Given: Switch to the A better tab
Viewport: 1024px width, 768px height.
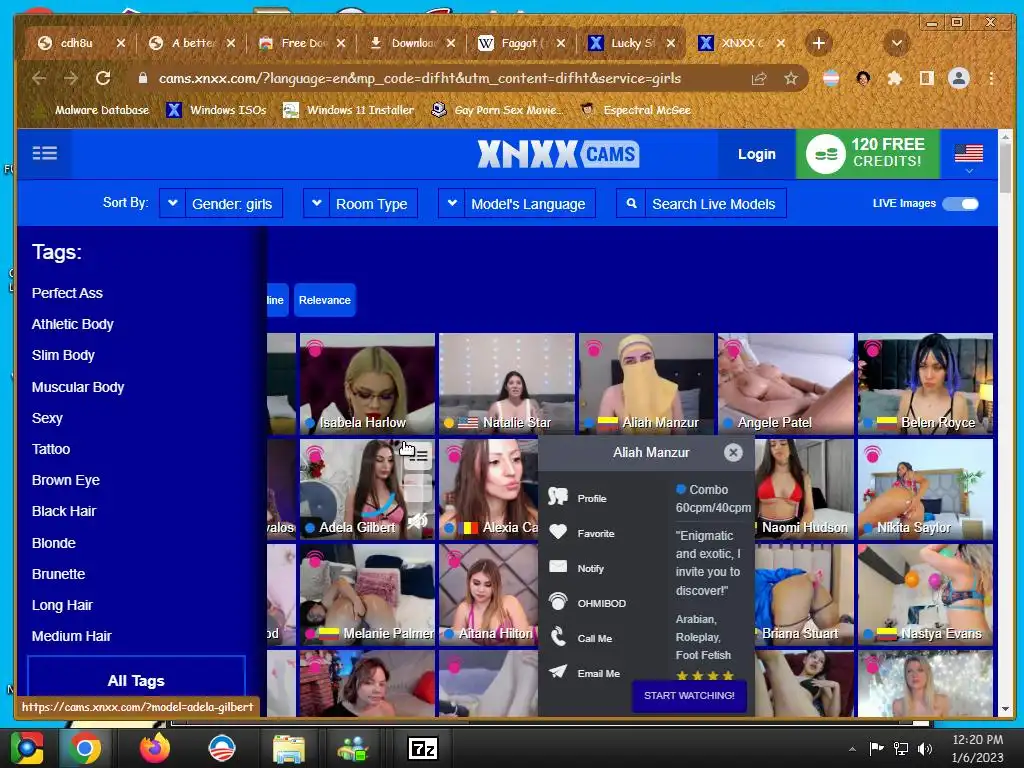Looking at the screenshot, I should [193, 43].
